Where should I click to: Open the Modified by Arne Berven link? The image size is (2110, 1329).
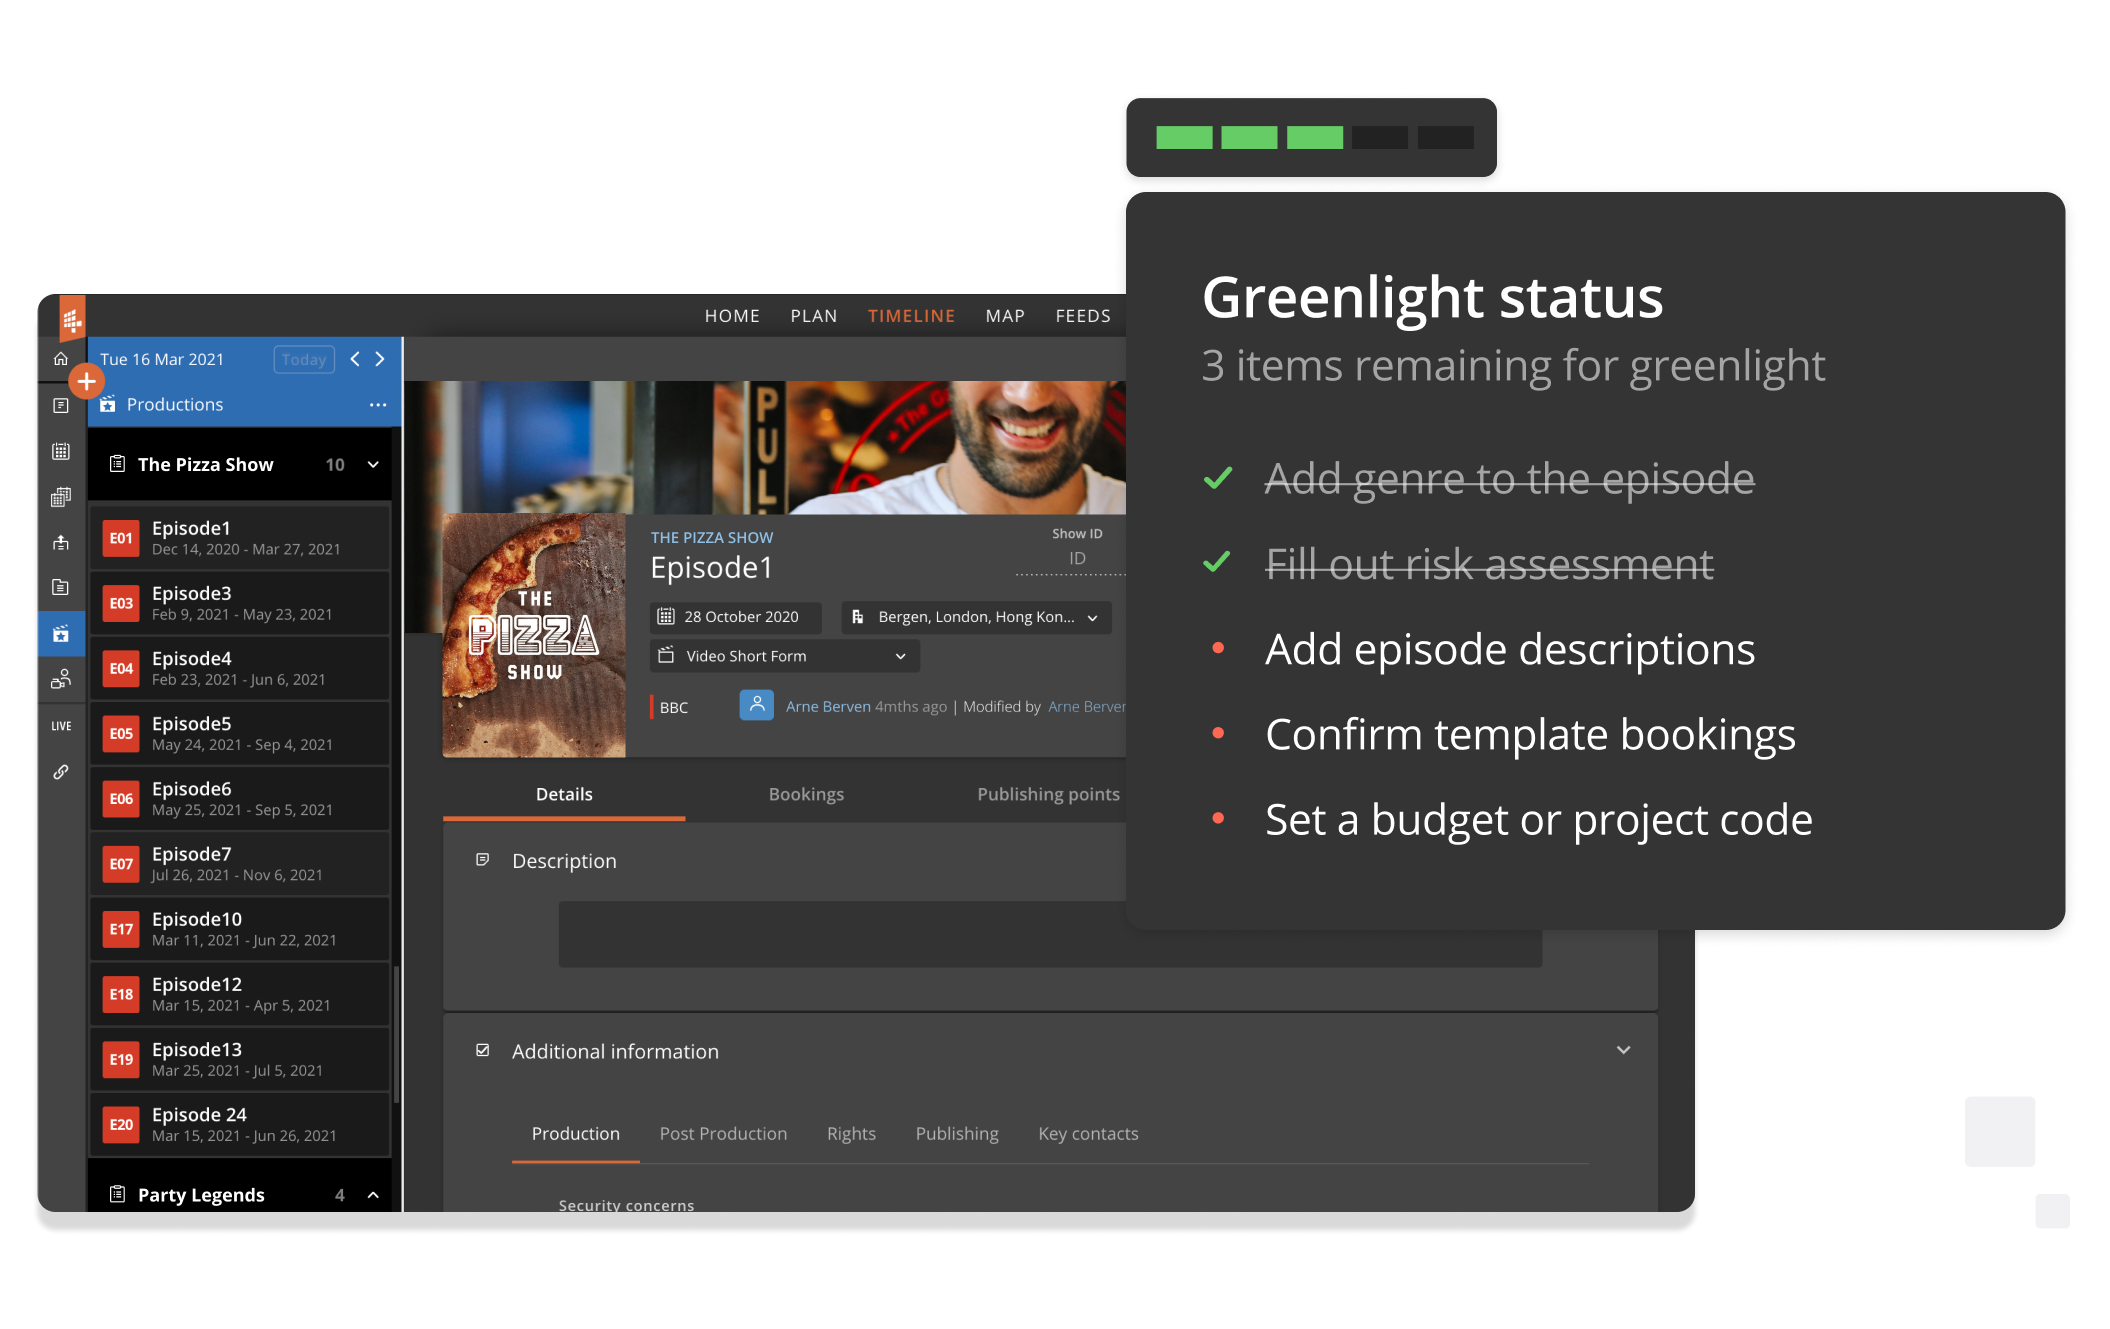tap(1087, 707)
